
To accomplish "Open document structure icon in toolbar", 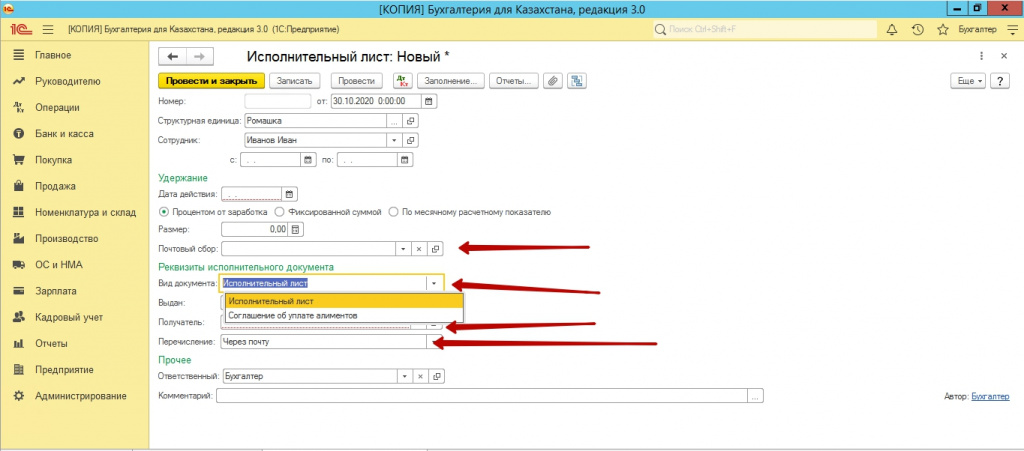I will 577,81.
